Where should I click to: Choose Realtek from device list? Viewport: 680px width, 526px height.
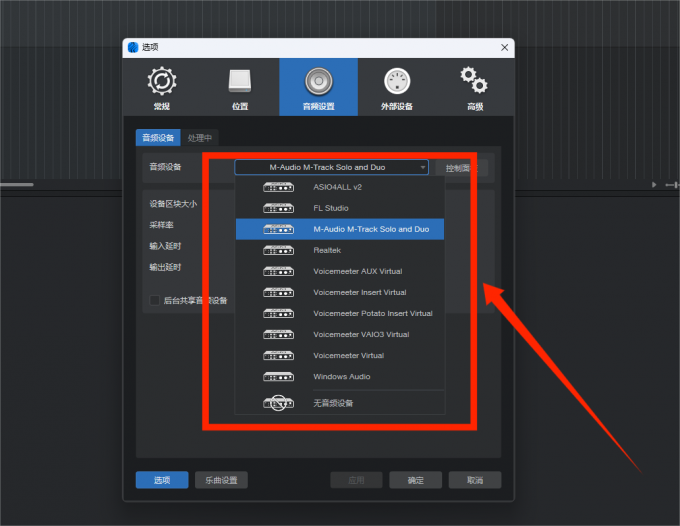pyautogui.click(x=340, y=250)
